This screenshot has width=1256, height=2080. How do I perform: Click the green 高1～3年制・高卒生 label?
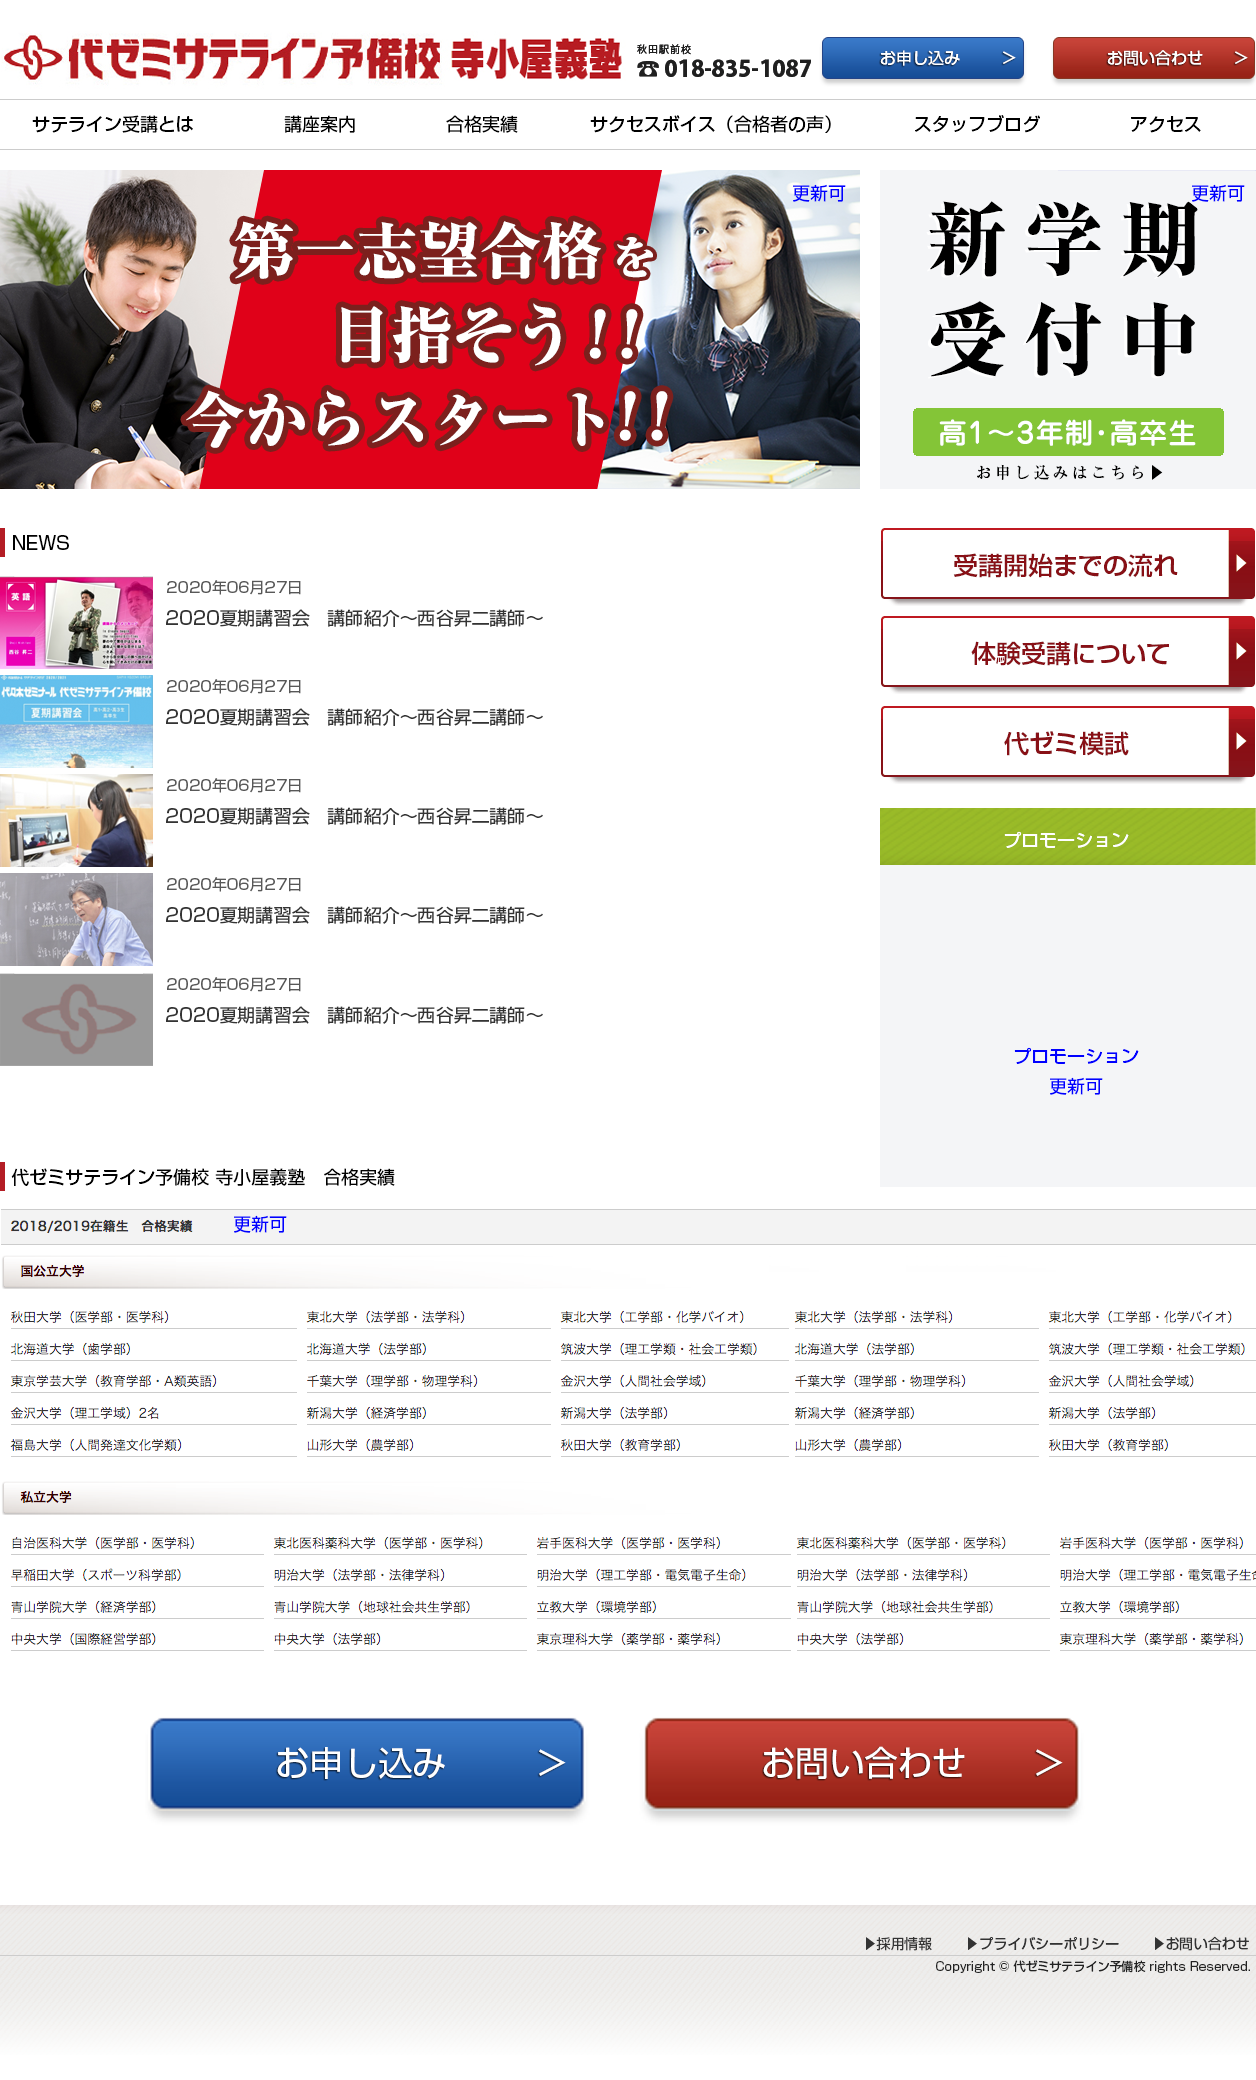coord(1068,432)
